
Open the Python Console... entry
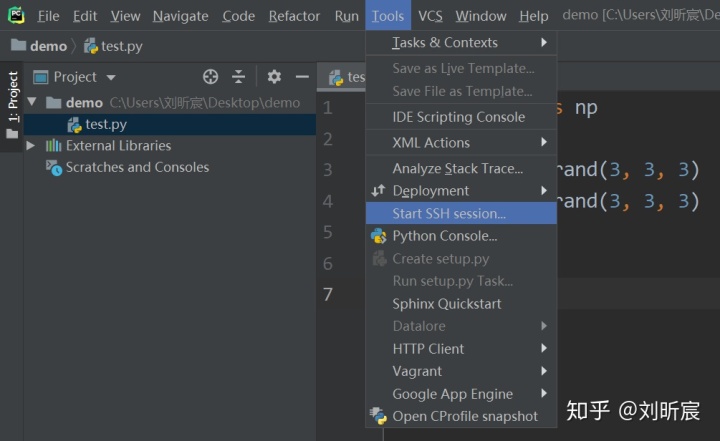pyautogui.click(x=461, y=236)
